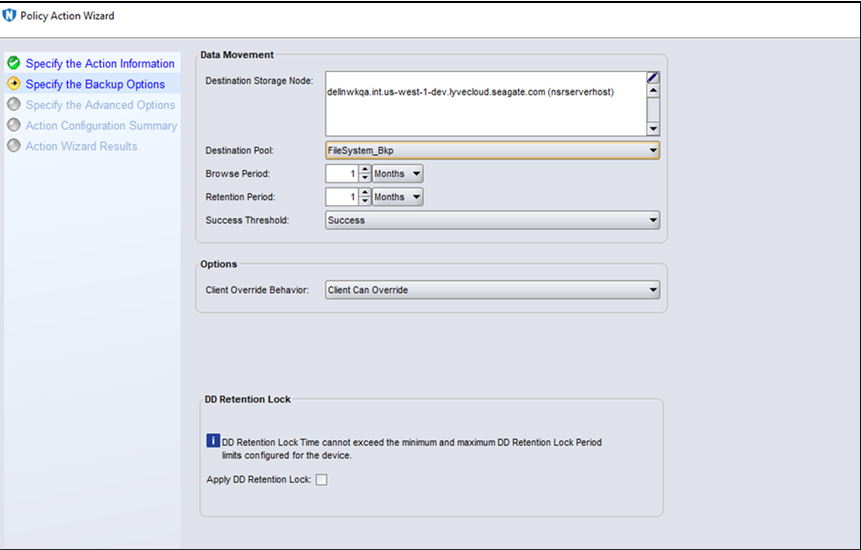Click the storage node scrollbar thumb
The image size is (861, 550).
coord(653,110)
